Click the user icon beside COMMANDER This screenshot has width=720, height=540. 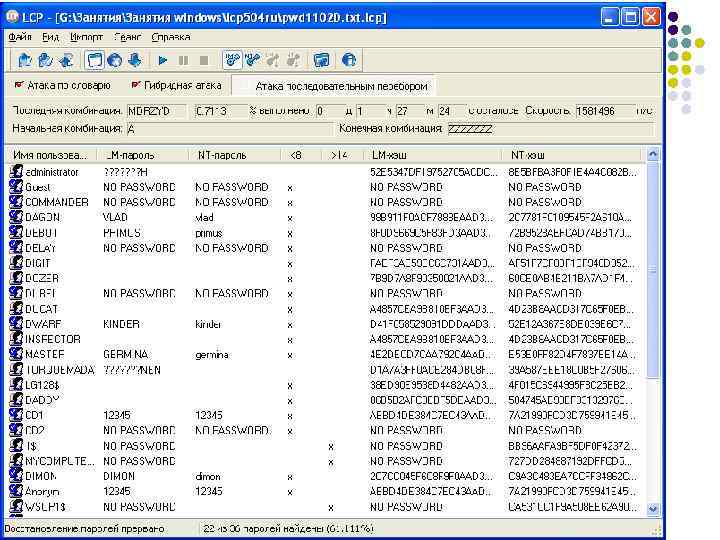click(x=16, y=202)
